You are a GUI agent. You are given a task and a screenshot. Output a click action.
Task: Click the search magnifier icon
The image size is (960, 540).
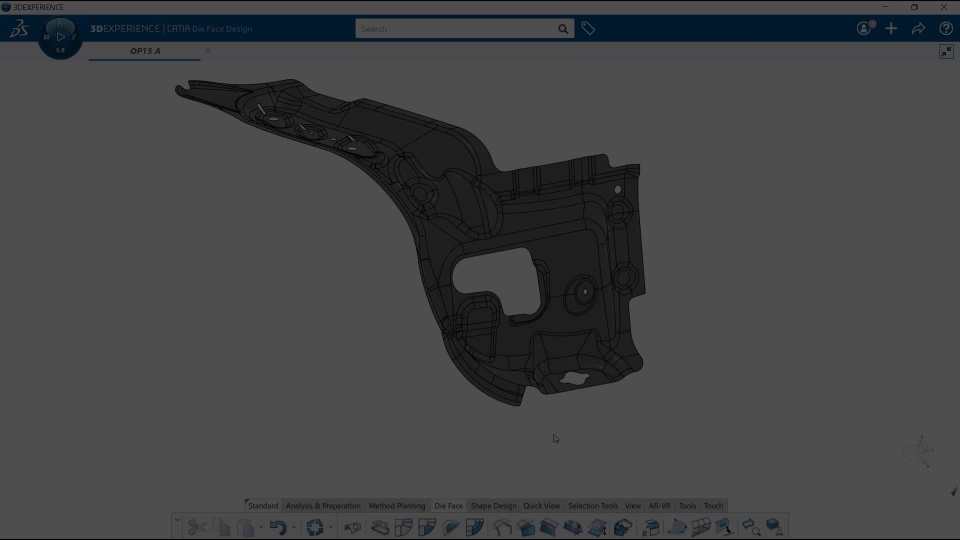[563, 29]
